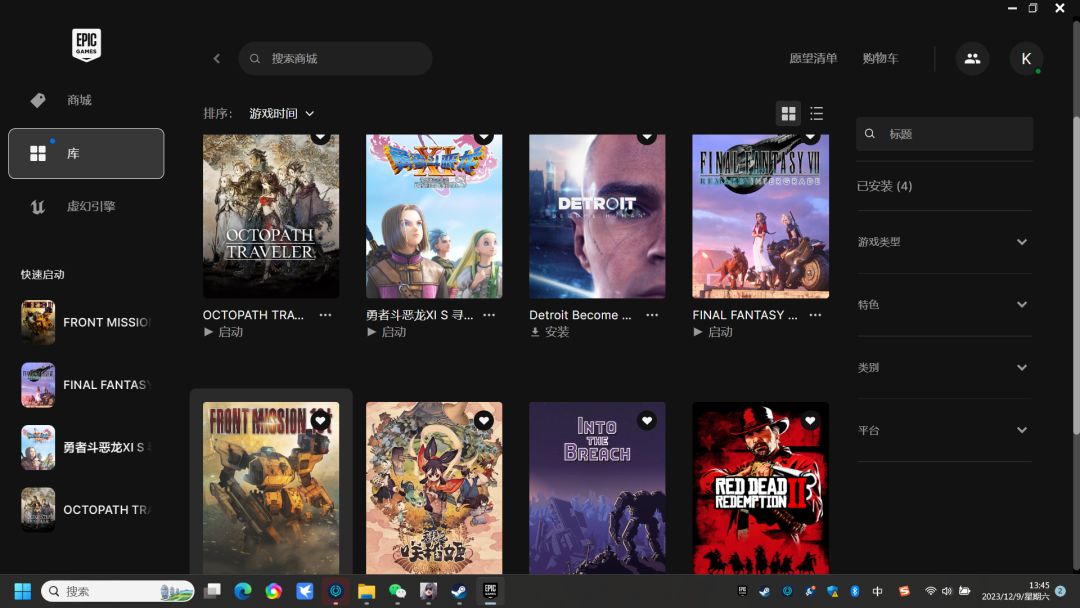
Task: Quick launch 勇者斗恶龙XI S from sidebar
Action: 86,448
